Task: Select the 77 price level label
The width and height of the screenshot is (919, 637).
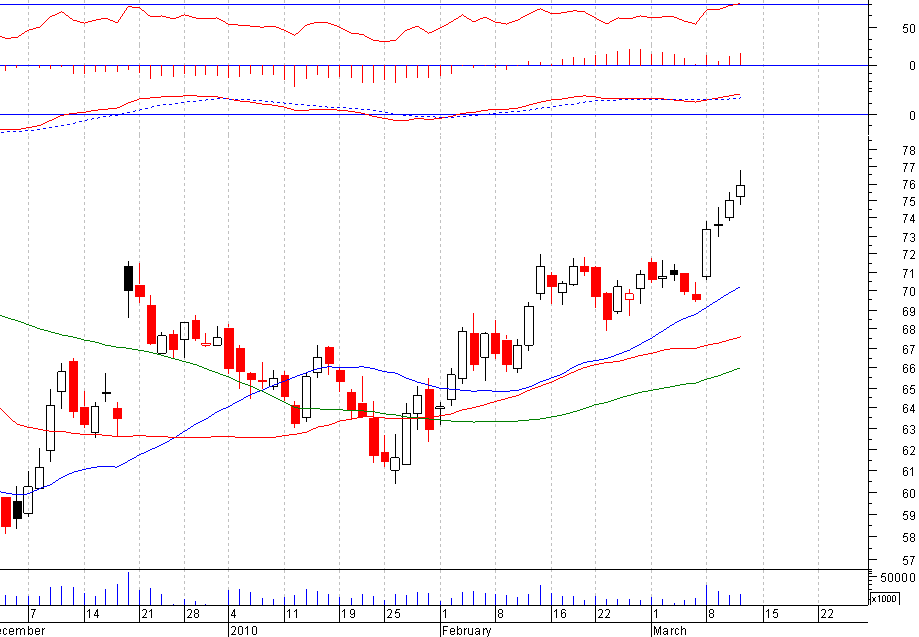Action: (x=908, y=168)
